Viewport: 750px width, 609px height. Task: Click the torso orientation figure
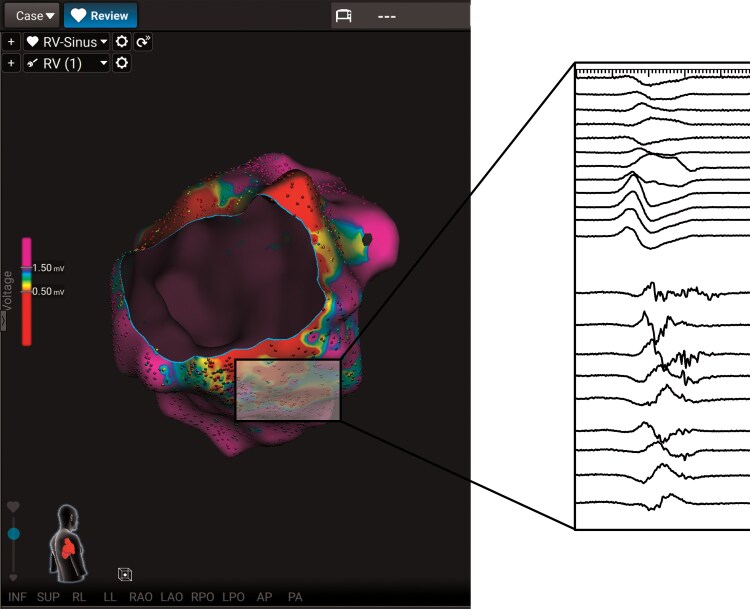pos(68,543)
